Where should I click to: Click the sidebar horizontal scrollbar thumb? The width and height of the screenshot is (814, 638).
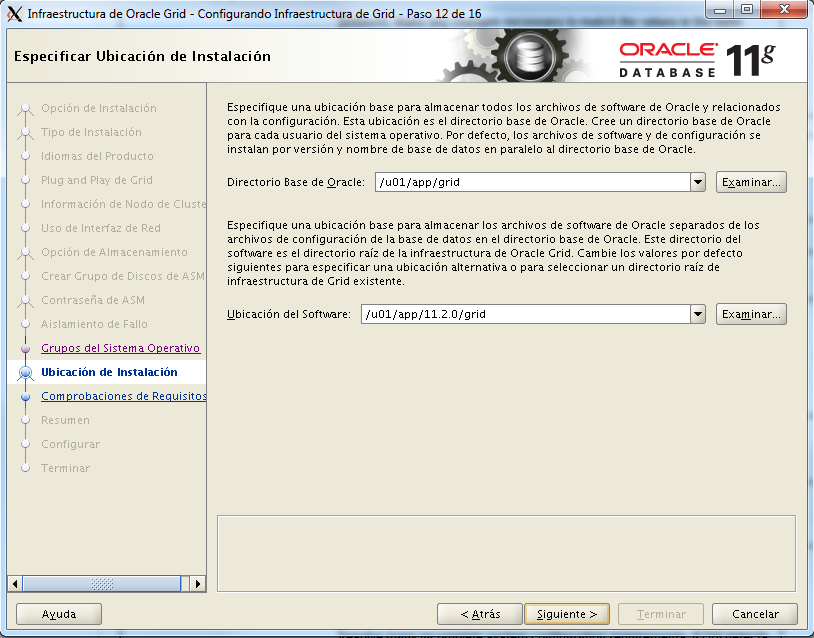click(x=102, y=583)
